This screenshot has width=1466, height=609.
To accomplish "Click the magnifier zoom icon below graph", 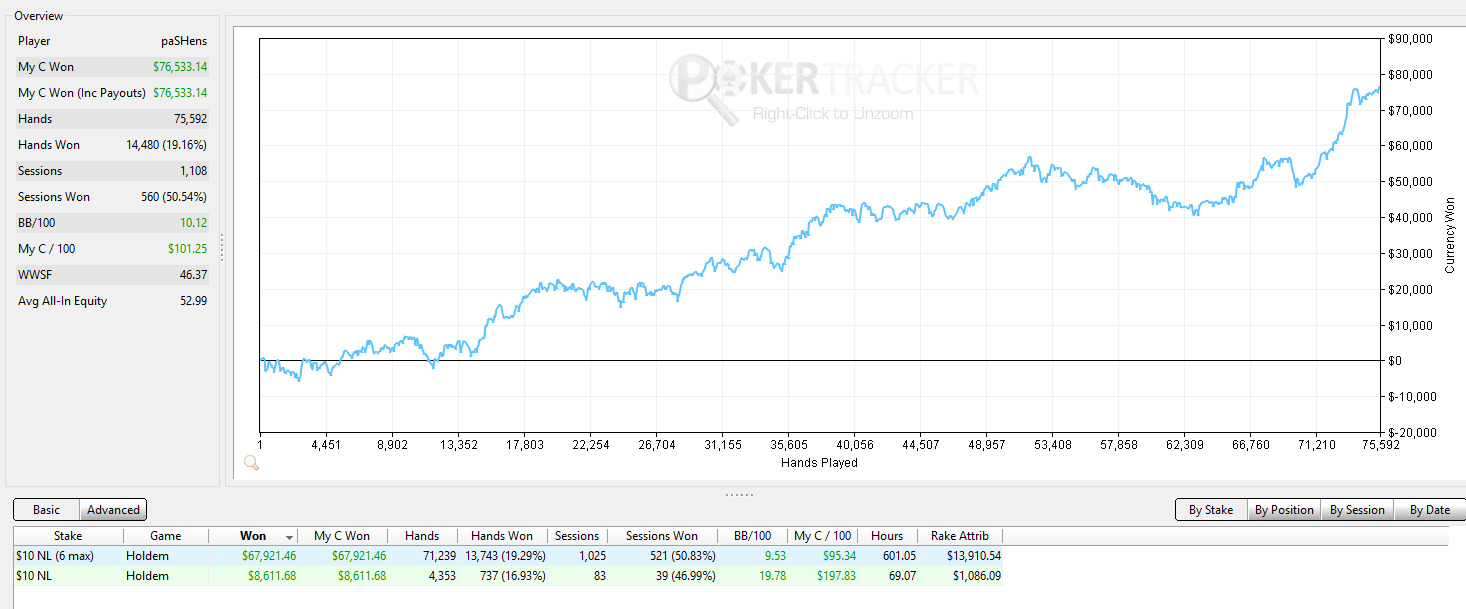I will (x=252, y=463).
